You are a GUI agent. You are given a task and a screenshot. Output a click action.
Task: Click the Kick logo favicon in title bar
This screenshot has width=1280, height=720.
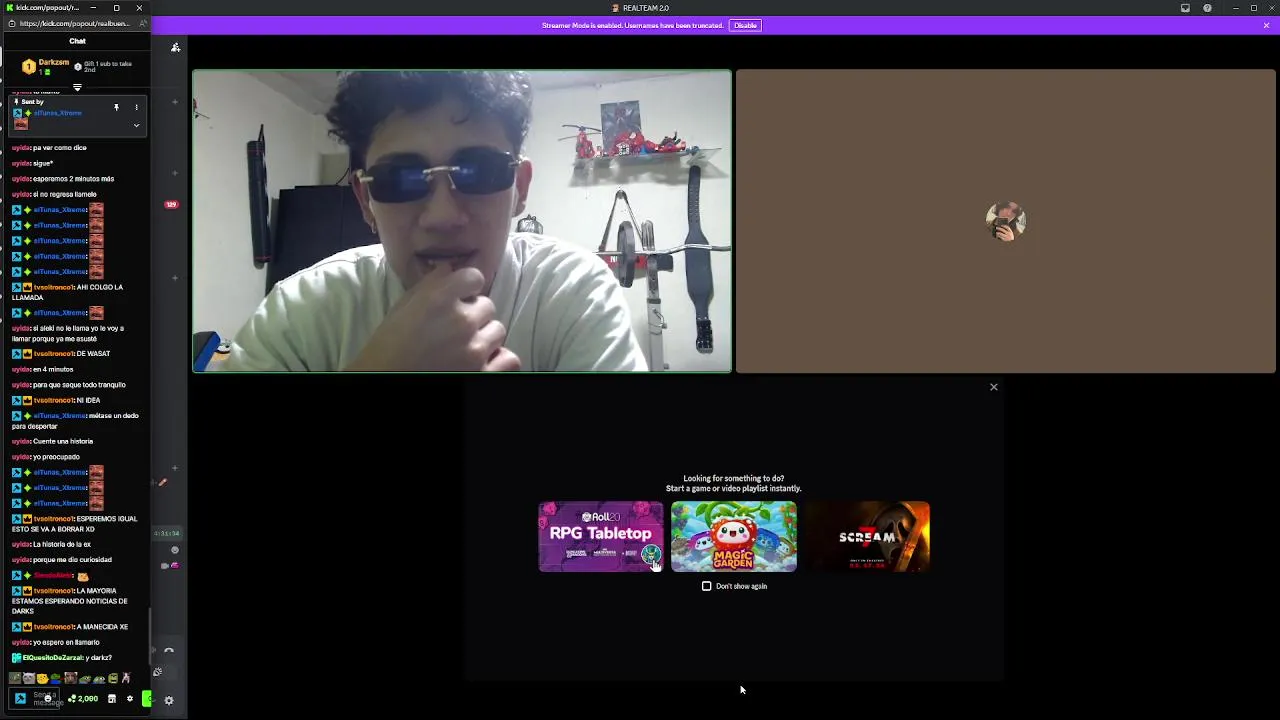(x=10, y=8)
